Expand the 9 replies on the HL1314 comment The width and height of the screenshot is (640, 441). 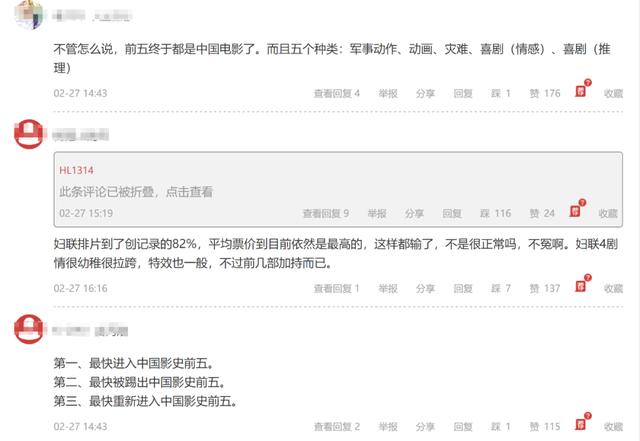click(x=326, y=213)
